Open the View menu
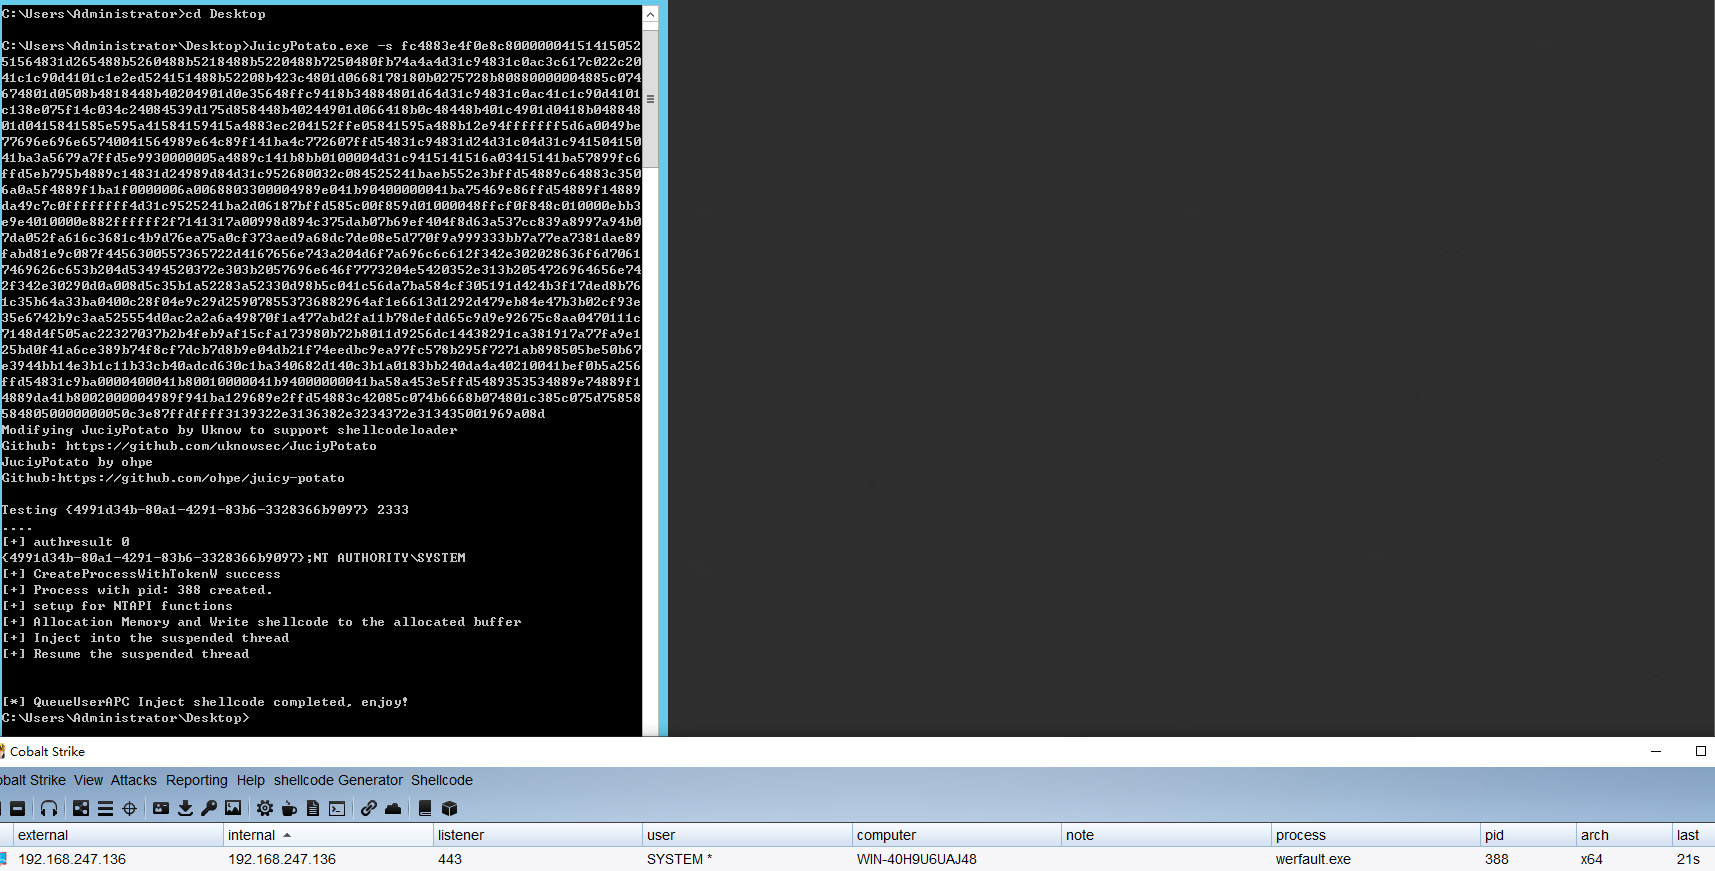 click(x=88, y=780)
